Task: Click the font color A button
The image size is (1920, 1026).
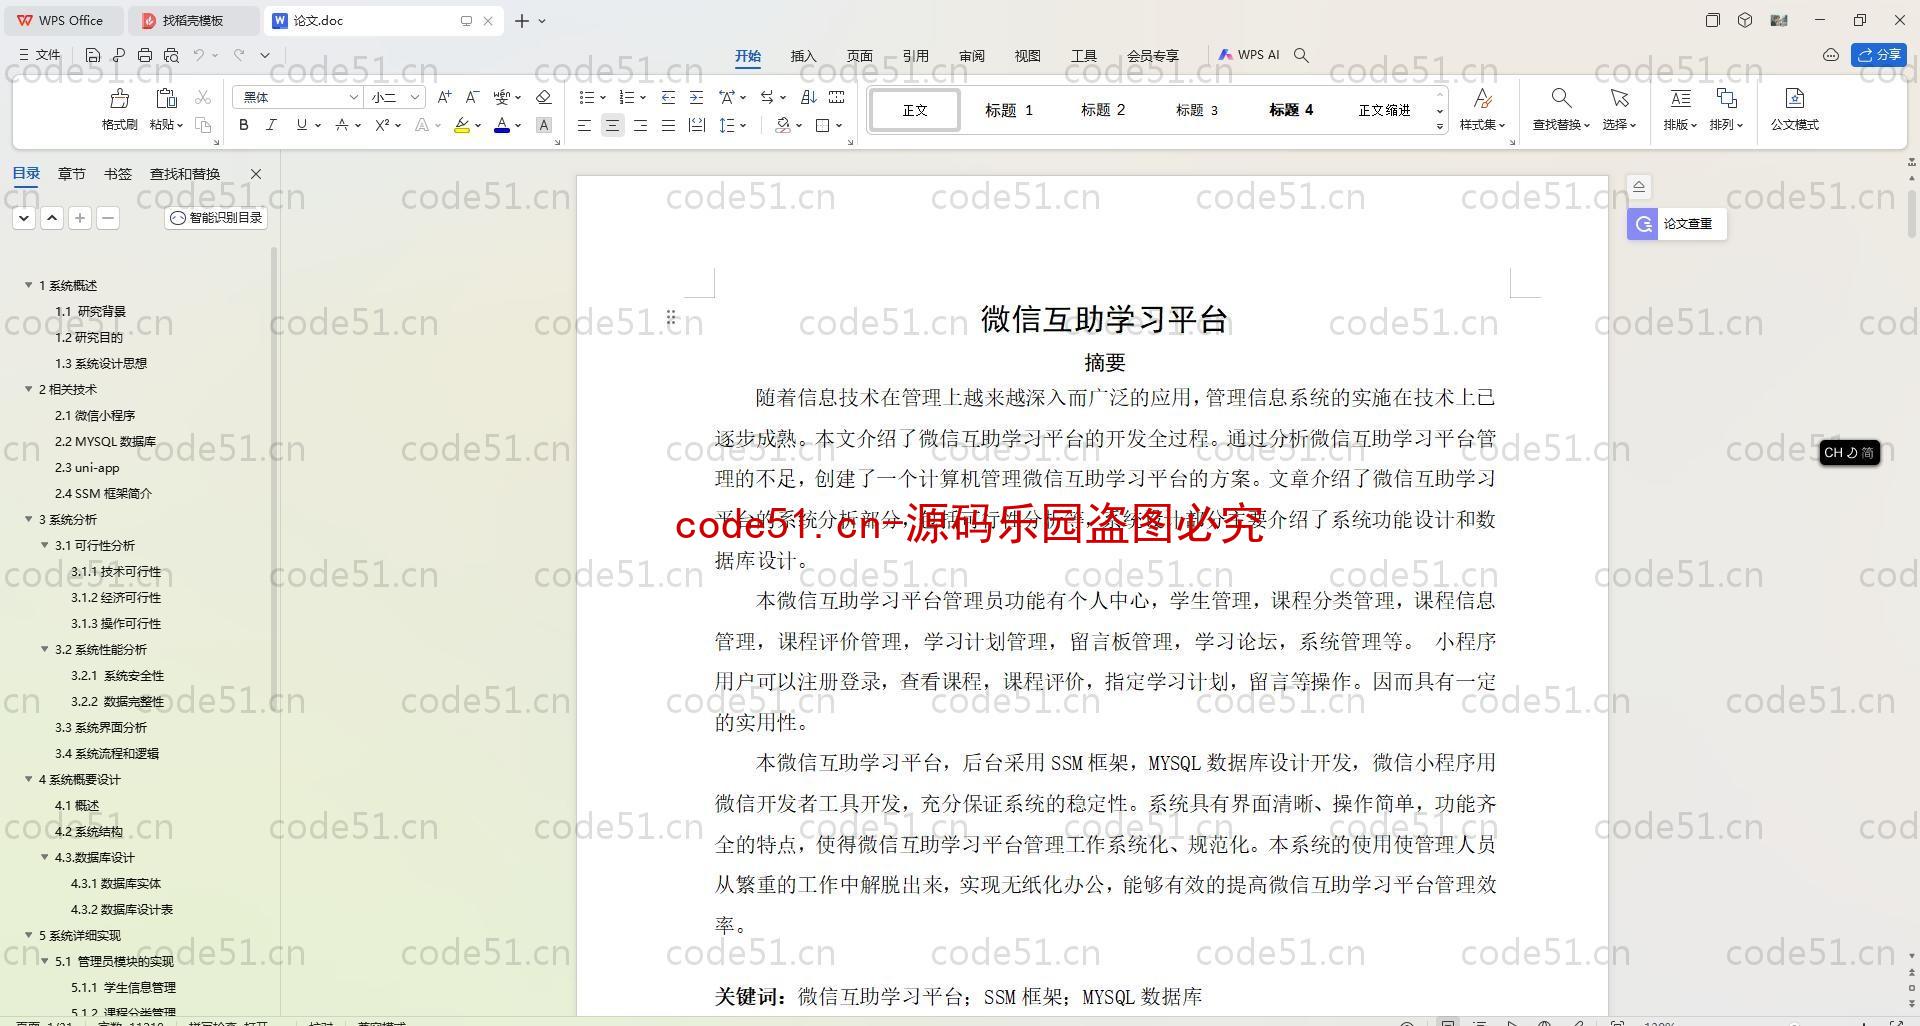Action: click(x=502, y=125)
